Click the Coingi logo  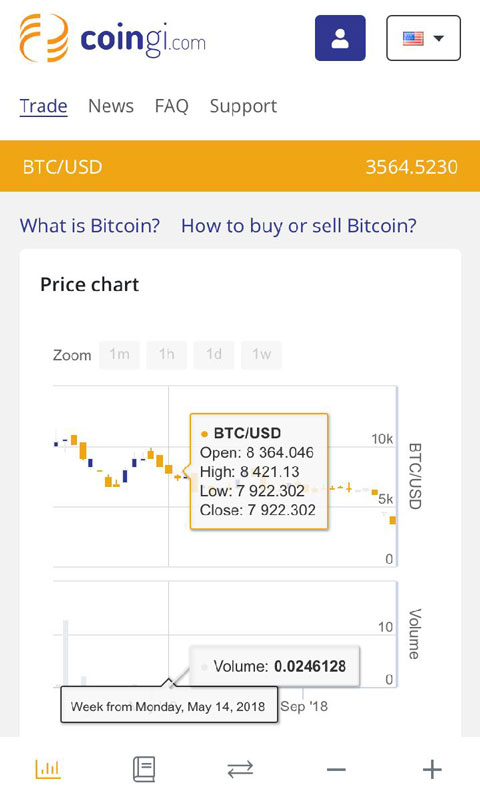[x=113, y=38]
